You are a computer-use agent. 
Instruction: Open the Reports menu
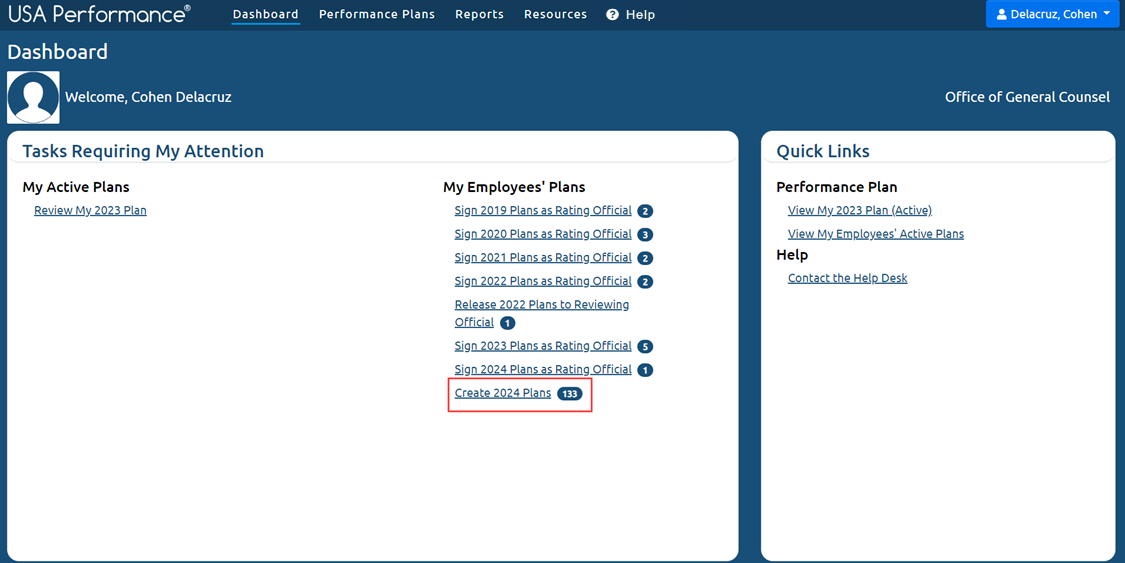(x=479, y=14)
